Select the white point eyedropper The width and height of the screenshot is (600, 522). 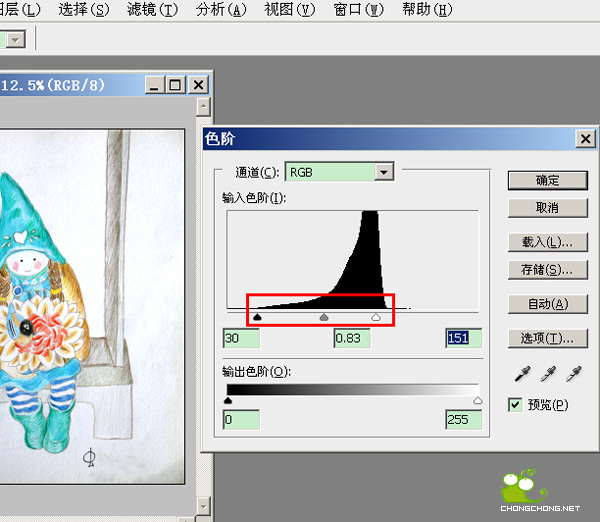coord(574,374)
